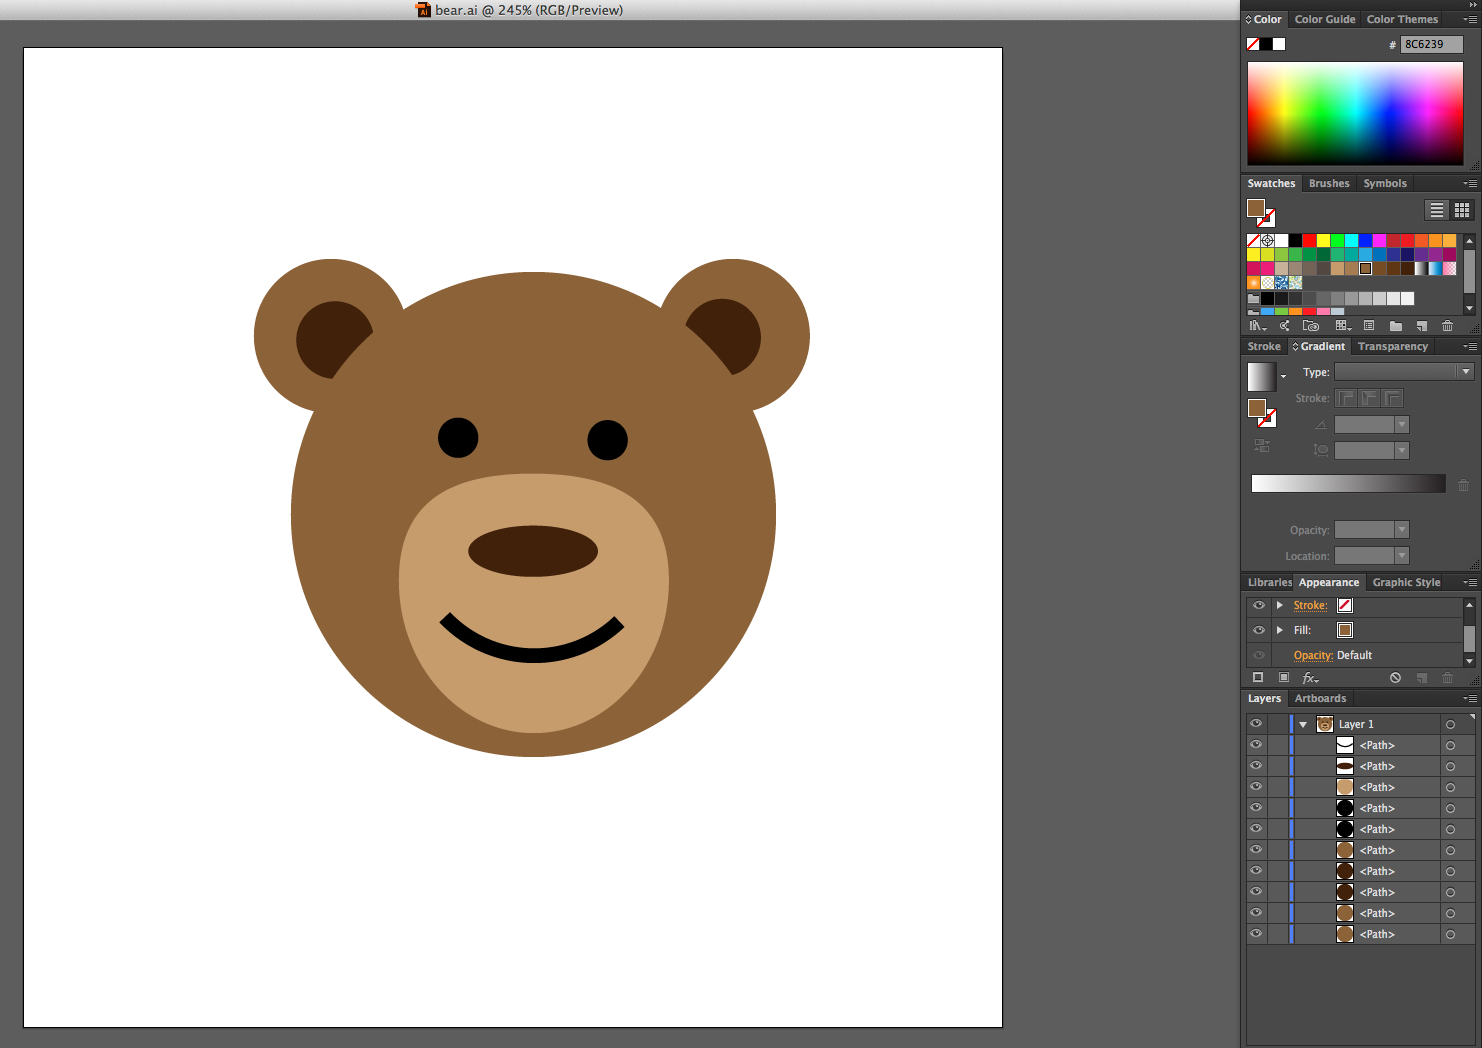Screen dimensions: 1482x1048
Task: Toggle Fill attribute visibility eye
Action: pyautogui.click(x=1259, y=630)
